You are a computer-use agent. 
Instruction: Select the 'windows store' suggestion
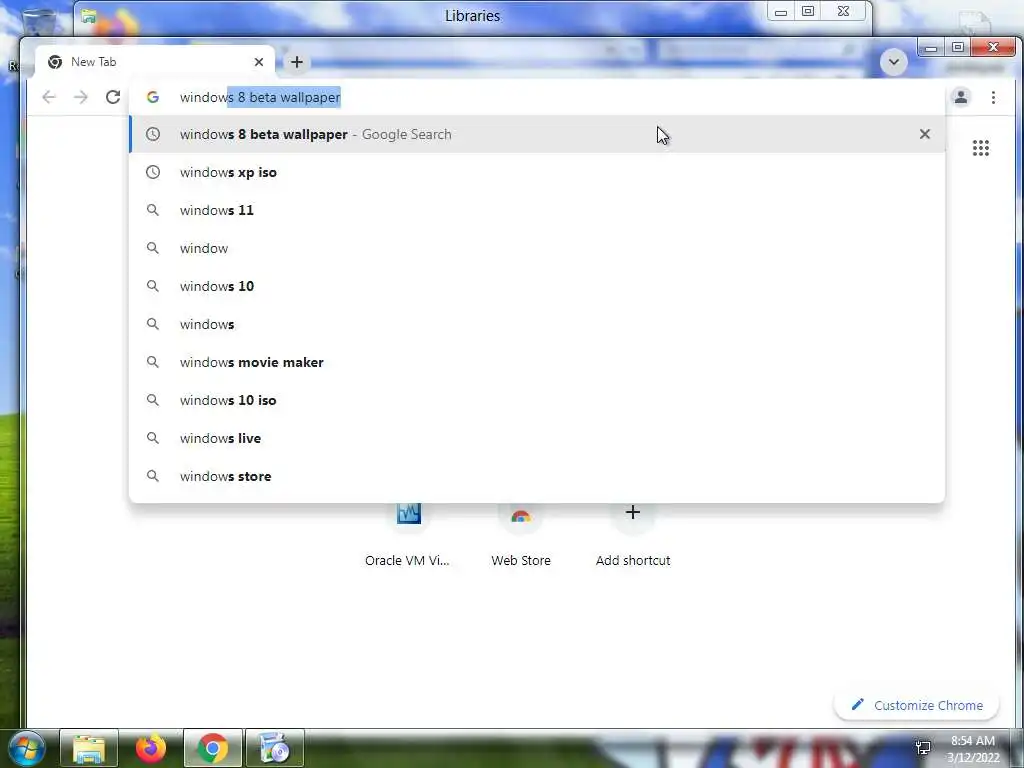(x=537, y=476)
